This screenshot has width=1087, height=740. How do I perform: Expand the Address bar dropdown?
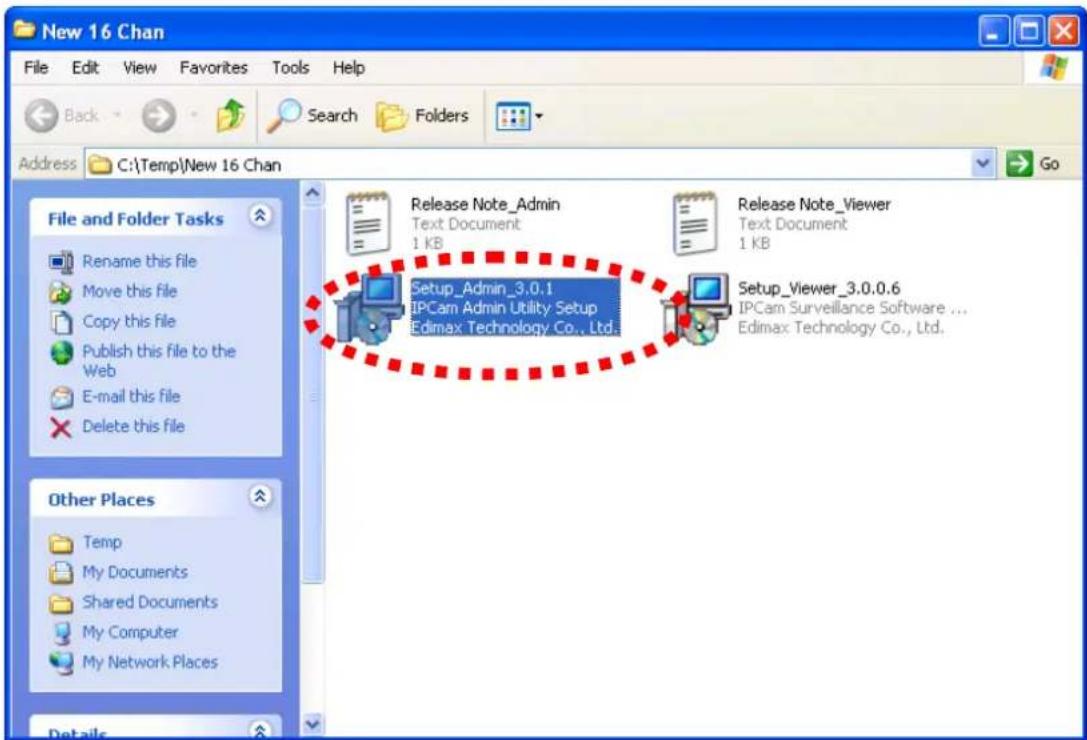(982, 164)
